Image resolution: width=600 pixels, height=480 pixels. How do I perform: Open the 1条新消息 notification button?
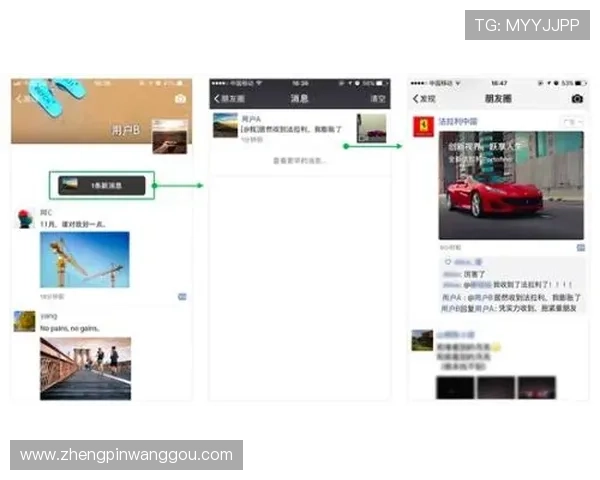(102, 185)
